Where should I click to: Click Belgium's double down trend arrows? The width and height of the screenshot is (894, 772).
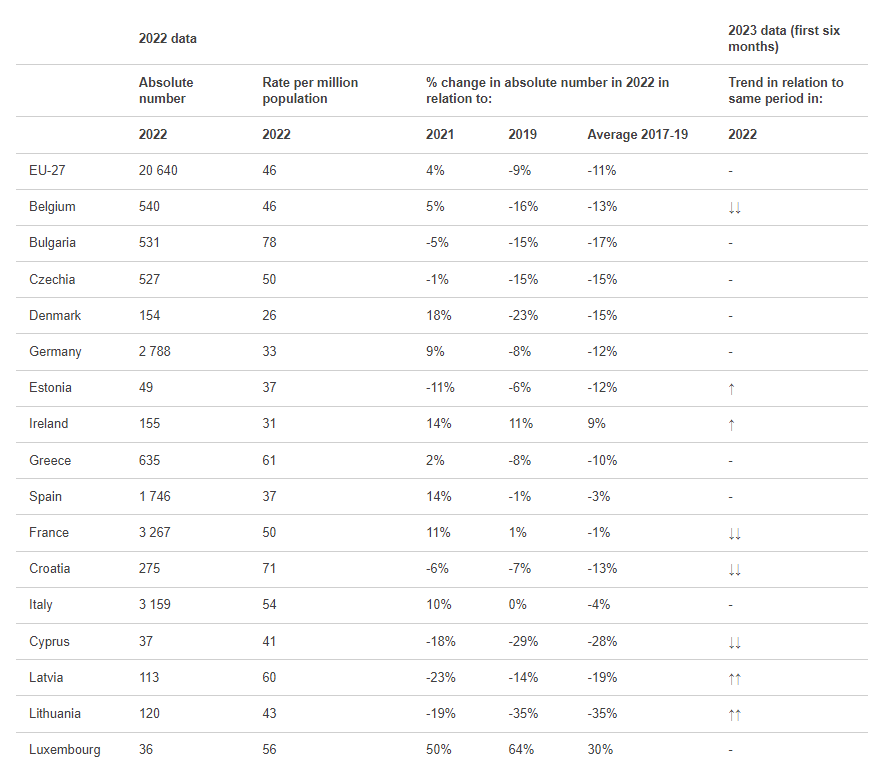(735, 208)
